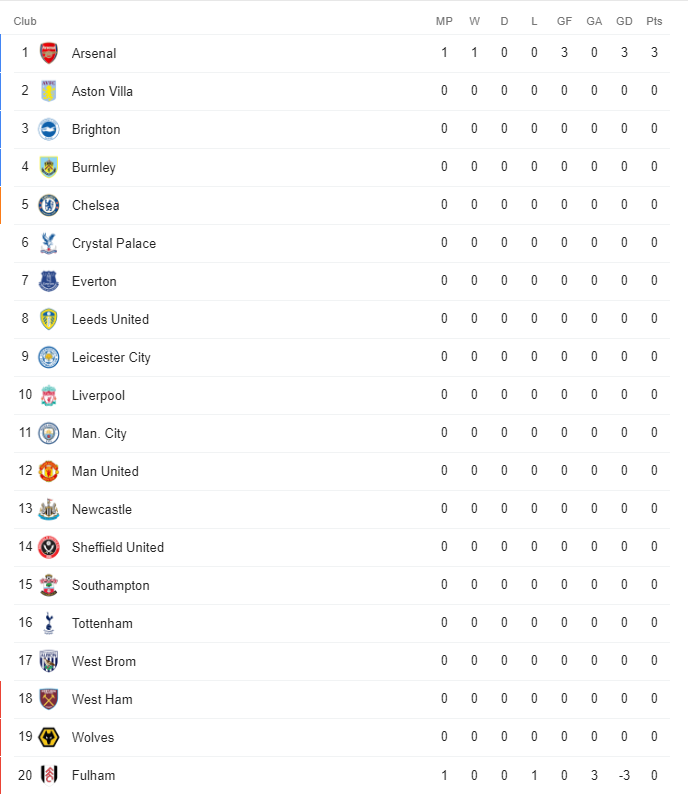Select the Fulham club crest
Image resolution: width=688 pixels, height=800 pixels.
[48, 775]
